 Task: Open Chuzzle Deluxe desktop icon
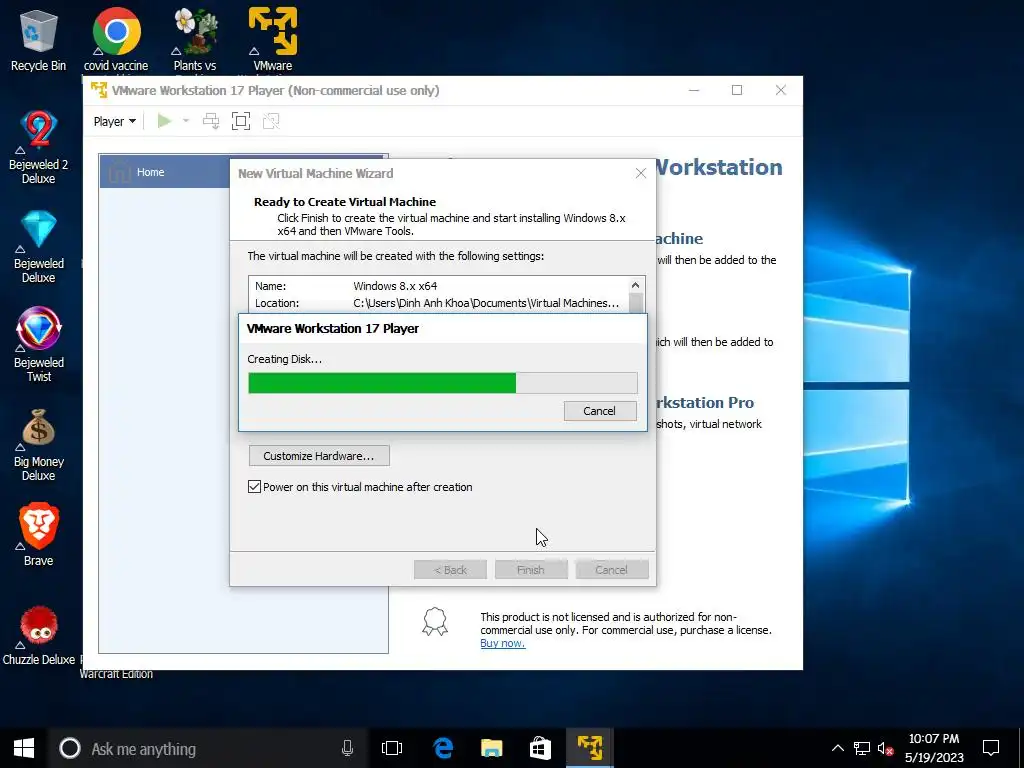(38, 636)
